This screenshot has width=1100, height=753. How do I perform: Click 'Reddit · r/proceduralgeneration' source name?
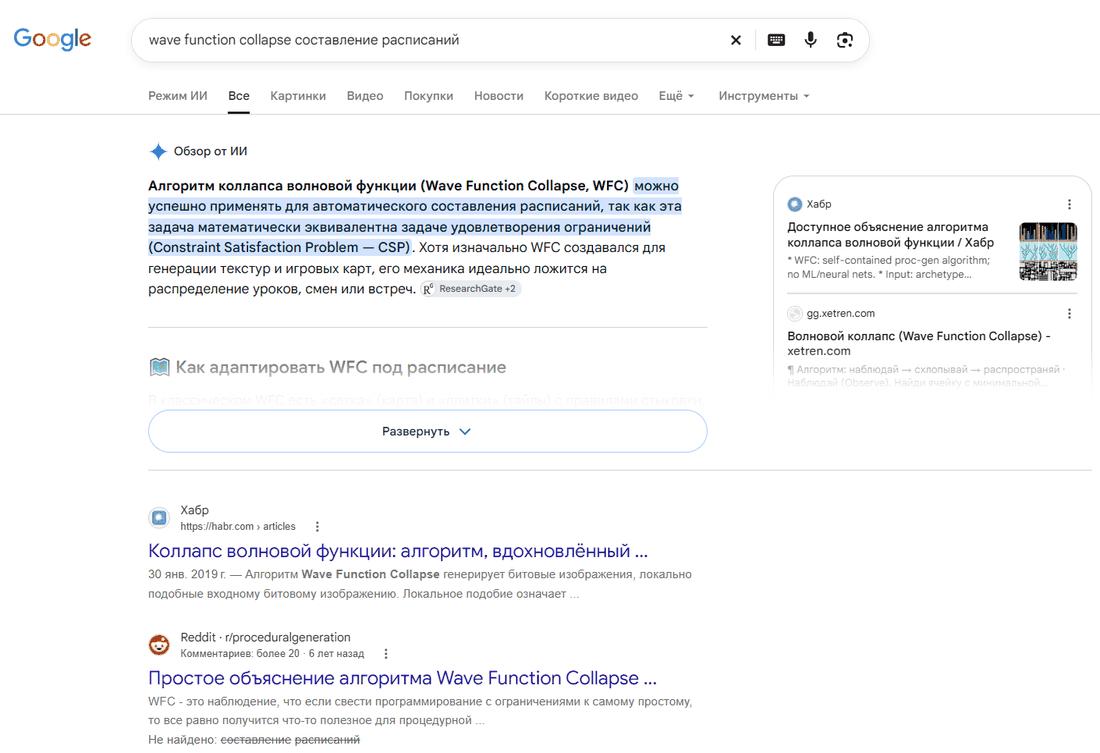[265, 637]
